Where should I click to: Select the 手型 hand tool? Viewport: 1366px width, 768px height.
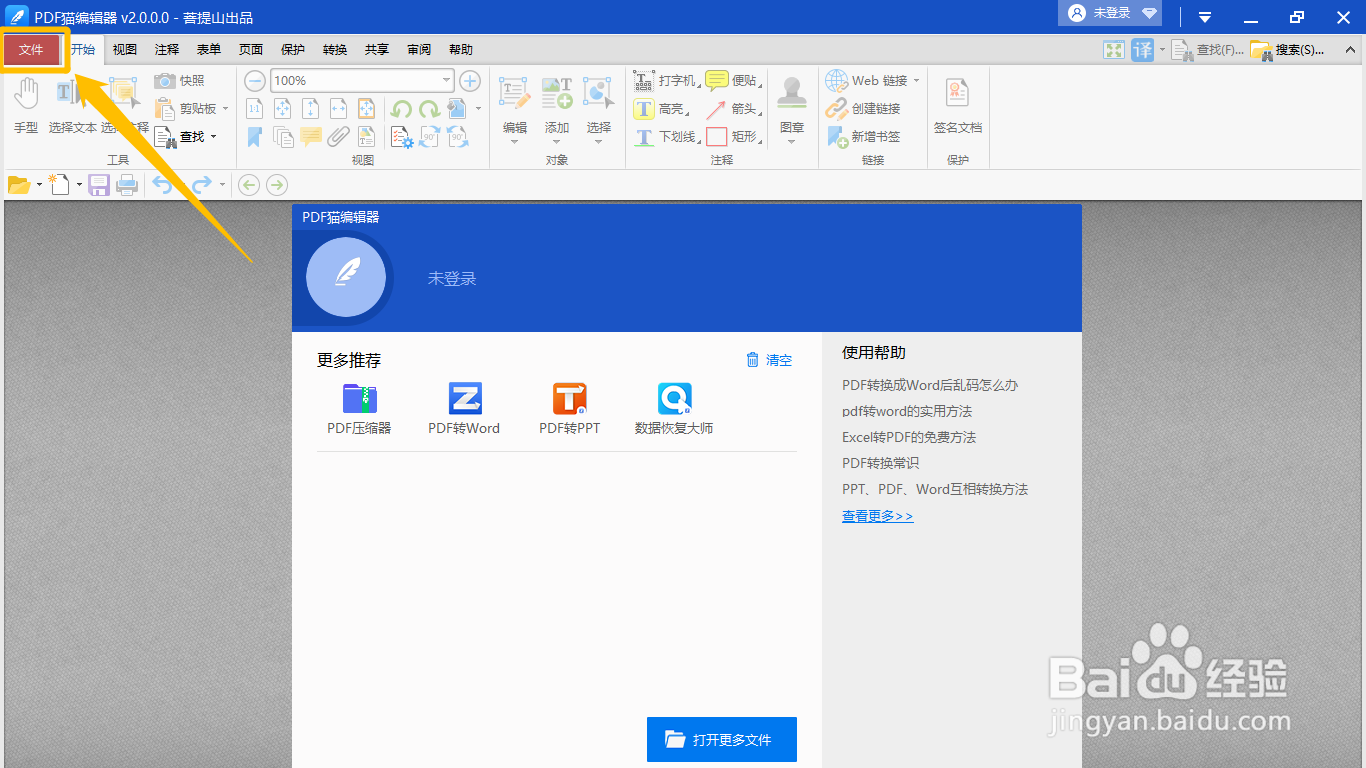point(26,105)
